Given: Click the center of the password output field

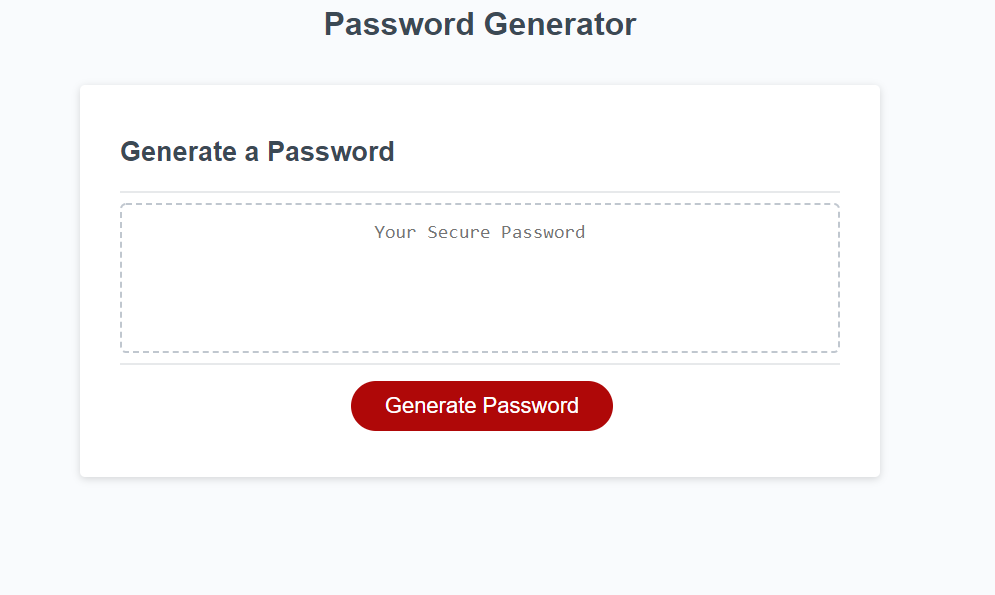Looking at the screenshot, I should pyautogui.click(x=479, y=278).
